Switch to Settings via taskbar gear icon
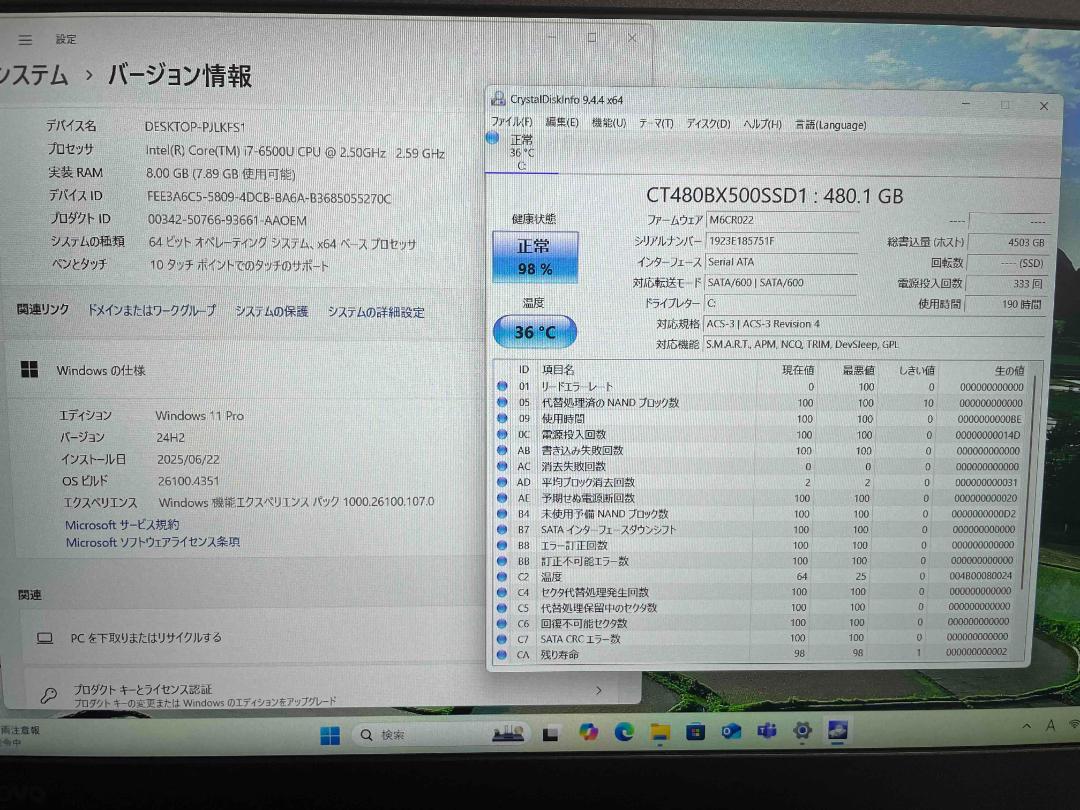 coord(802,730)
